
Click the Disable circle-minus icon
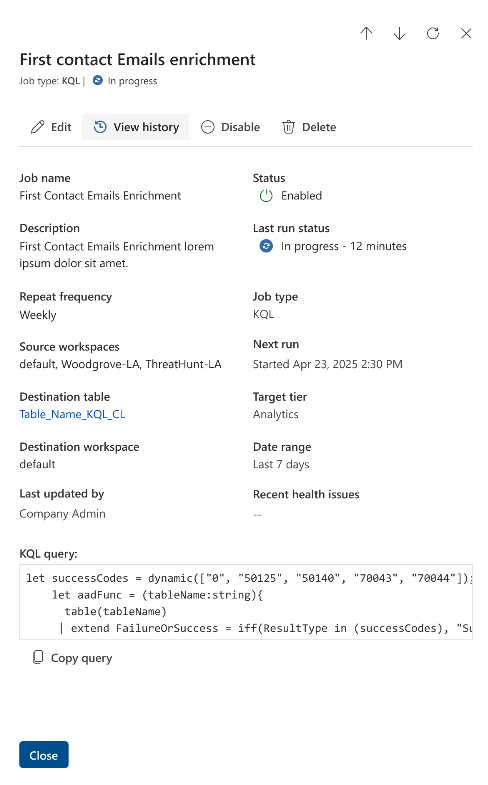tap(208, 127)
